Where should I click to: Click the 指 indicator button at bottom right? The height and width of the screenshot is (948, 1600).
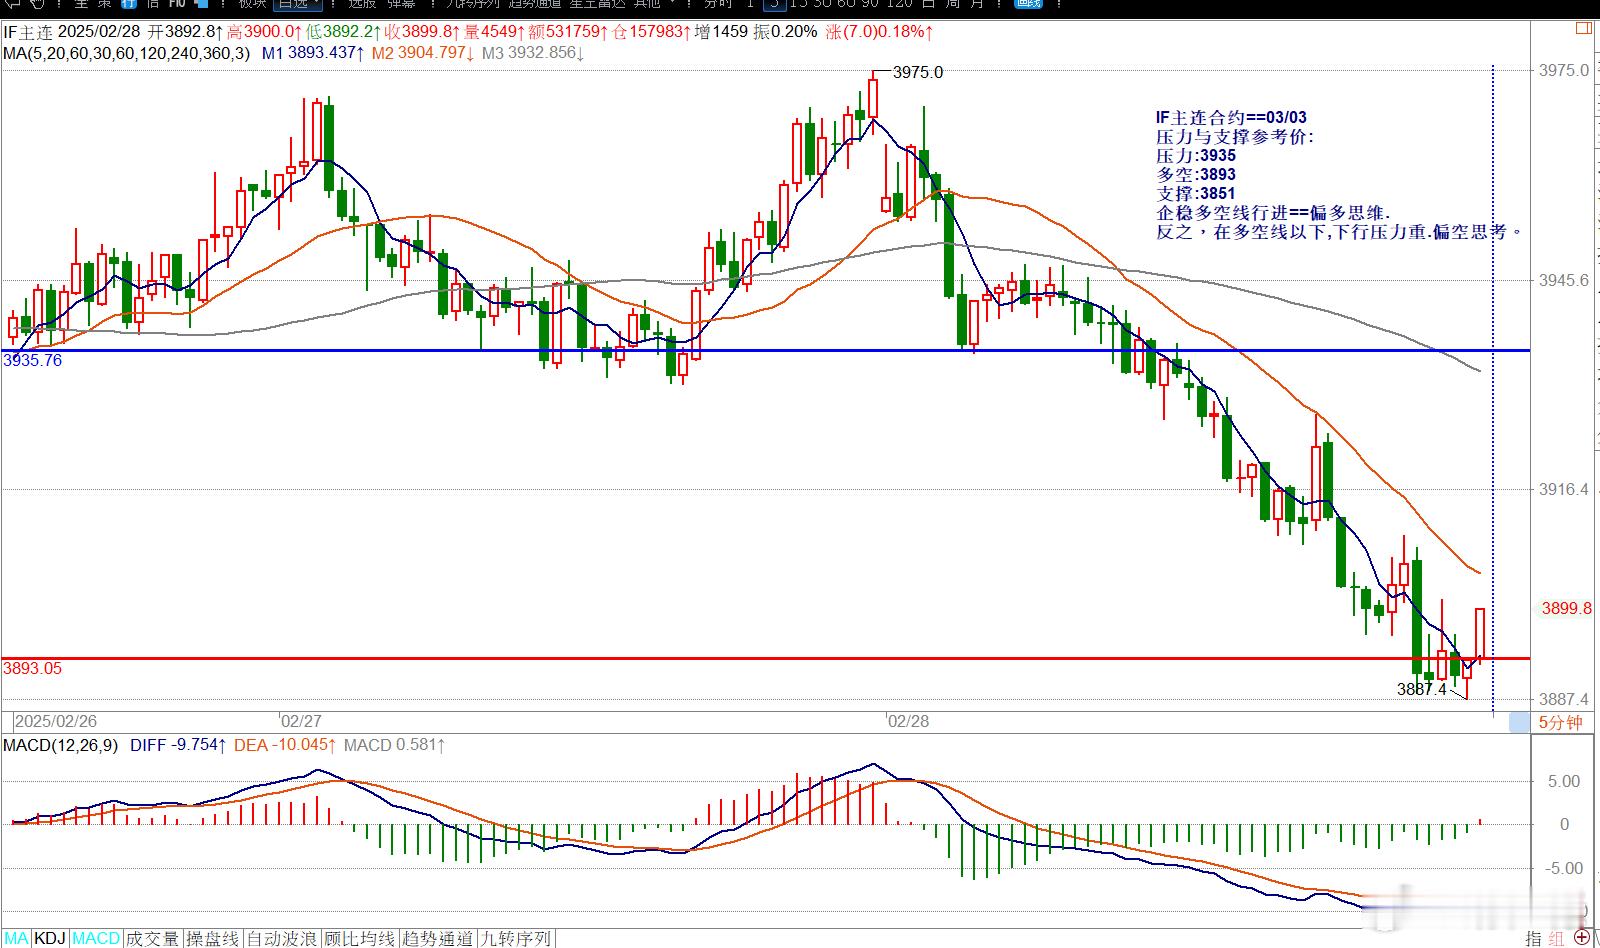pyautogui.click(x=1533, y=938)
